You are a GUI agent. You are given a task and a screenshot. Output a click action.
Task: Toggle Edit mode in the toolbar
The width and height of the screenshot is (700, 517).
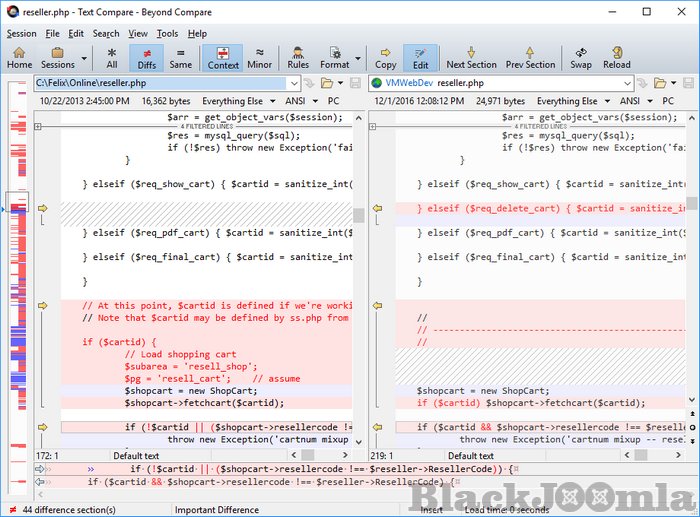420,57
